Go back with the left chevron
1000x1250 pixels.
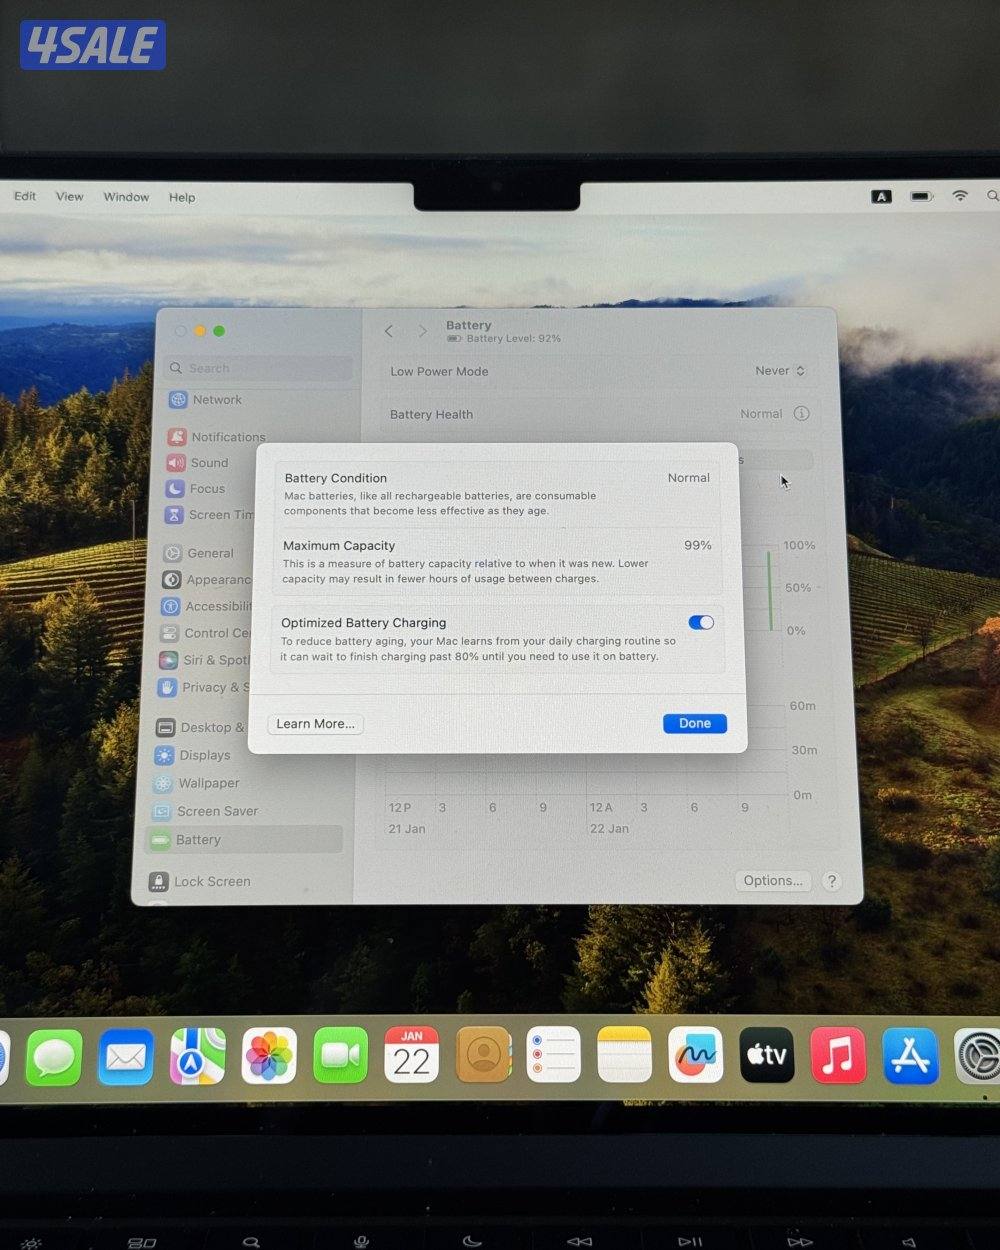[389, 331]
